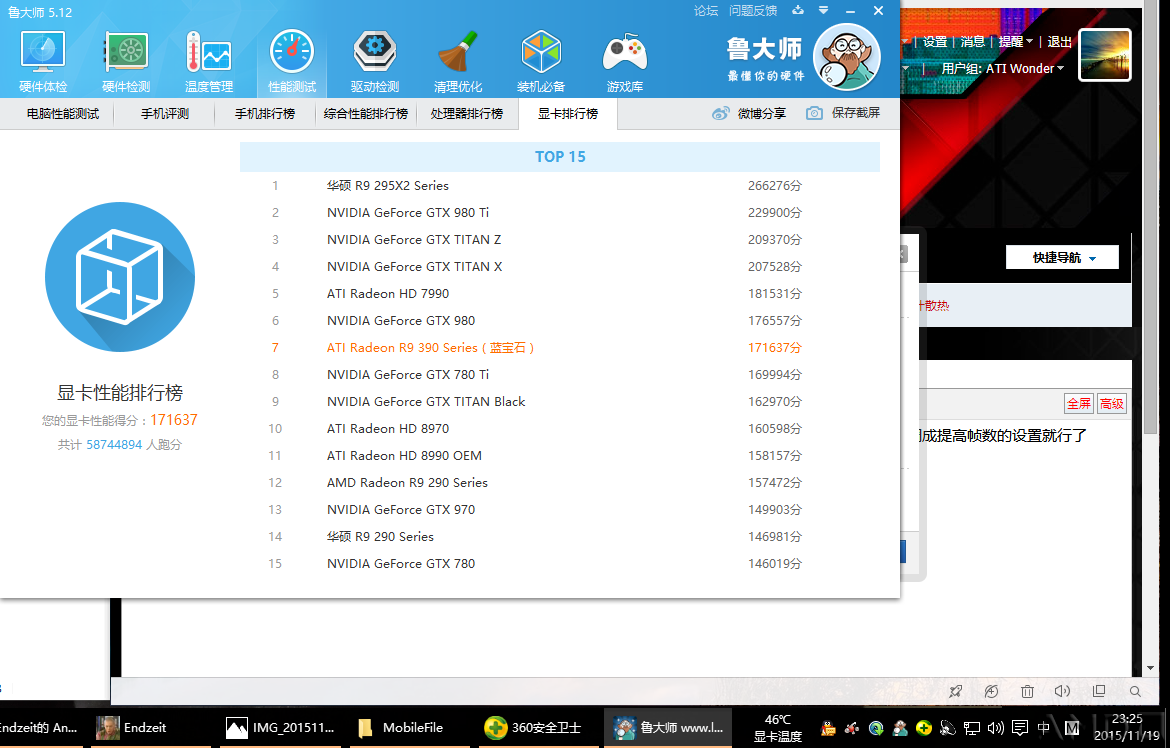Image resolution: width=1170 pixels, height=748 pixels.
Task: Open the title bar main menu arrow
Action: click(823, 10)
